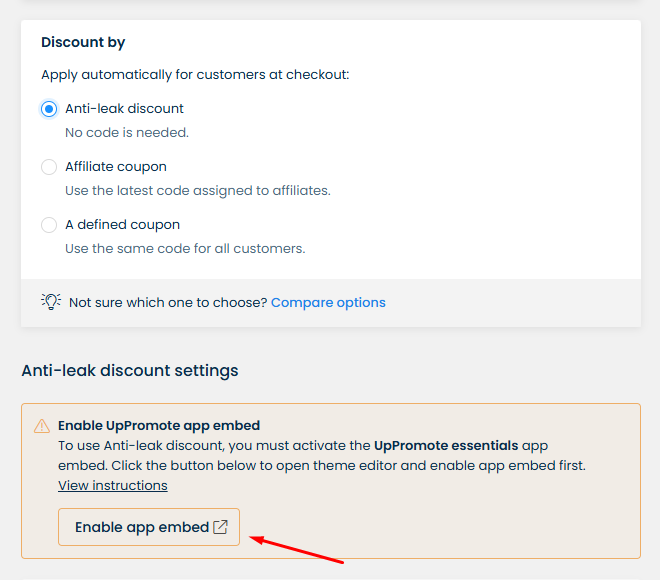Select the Anti-leak discount radio button
The width and height of the screenshot is (660, 580).
(49, 109)
